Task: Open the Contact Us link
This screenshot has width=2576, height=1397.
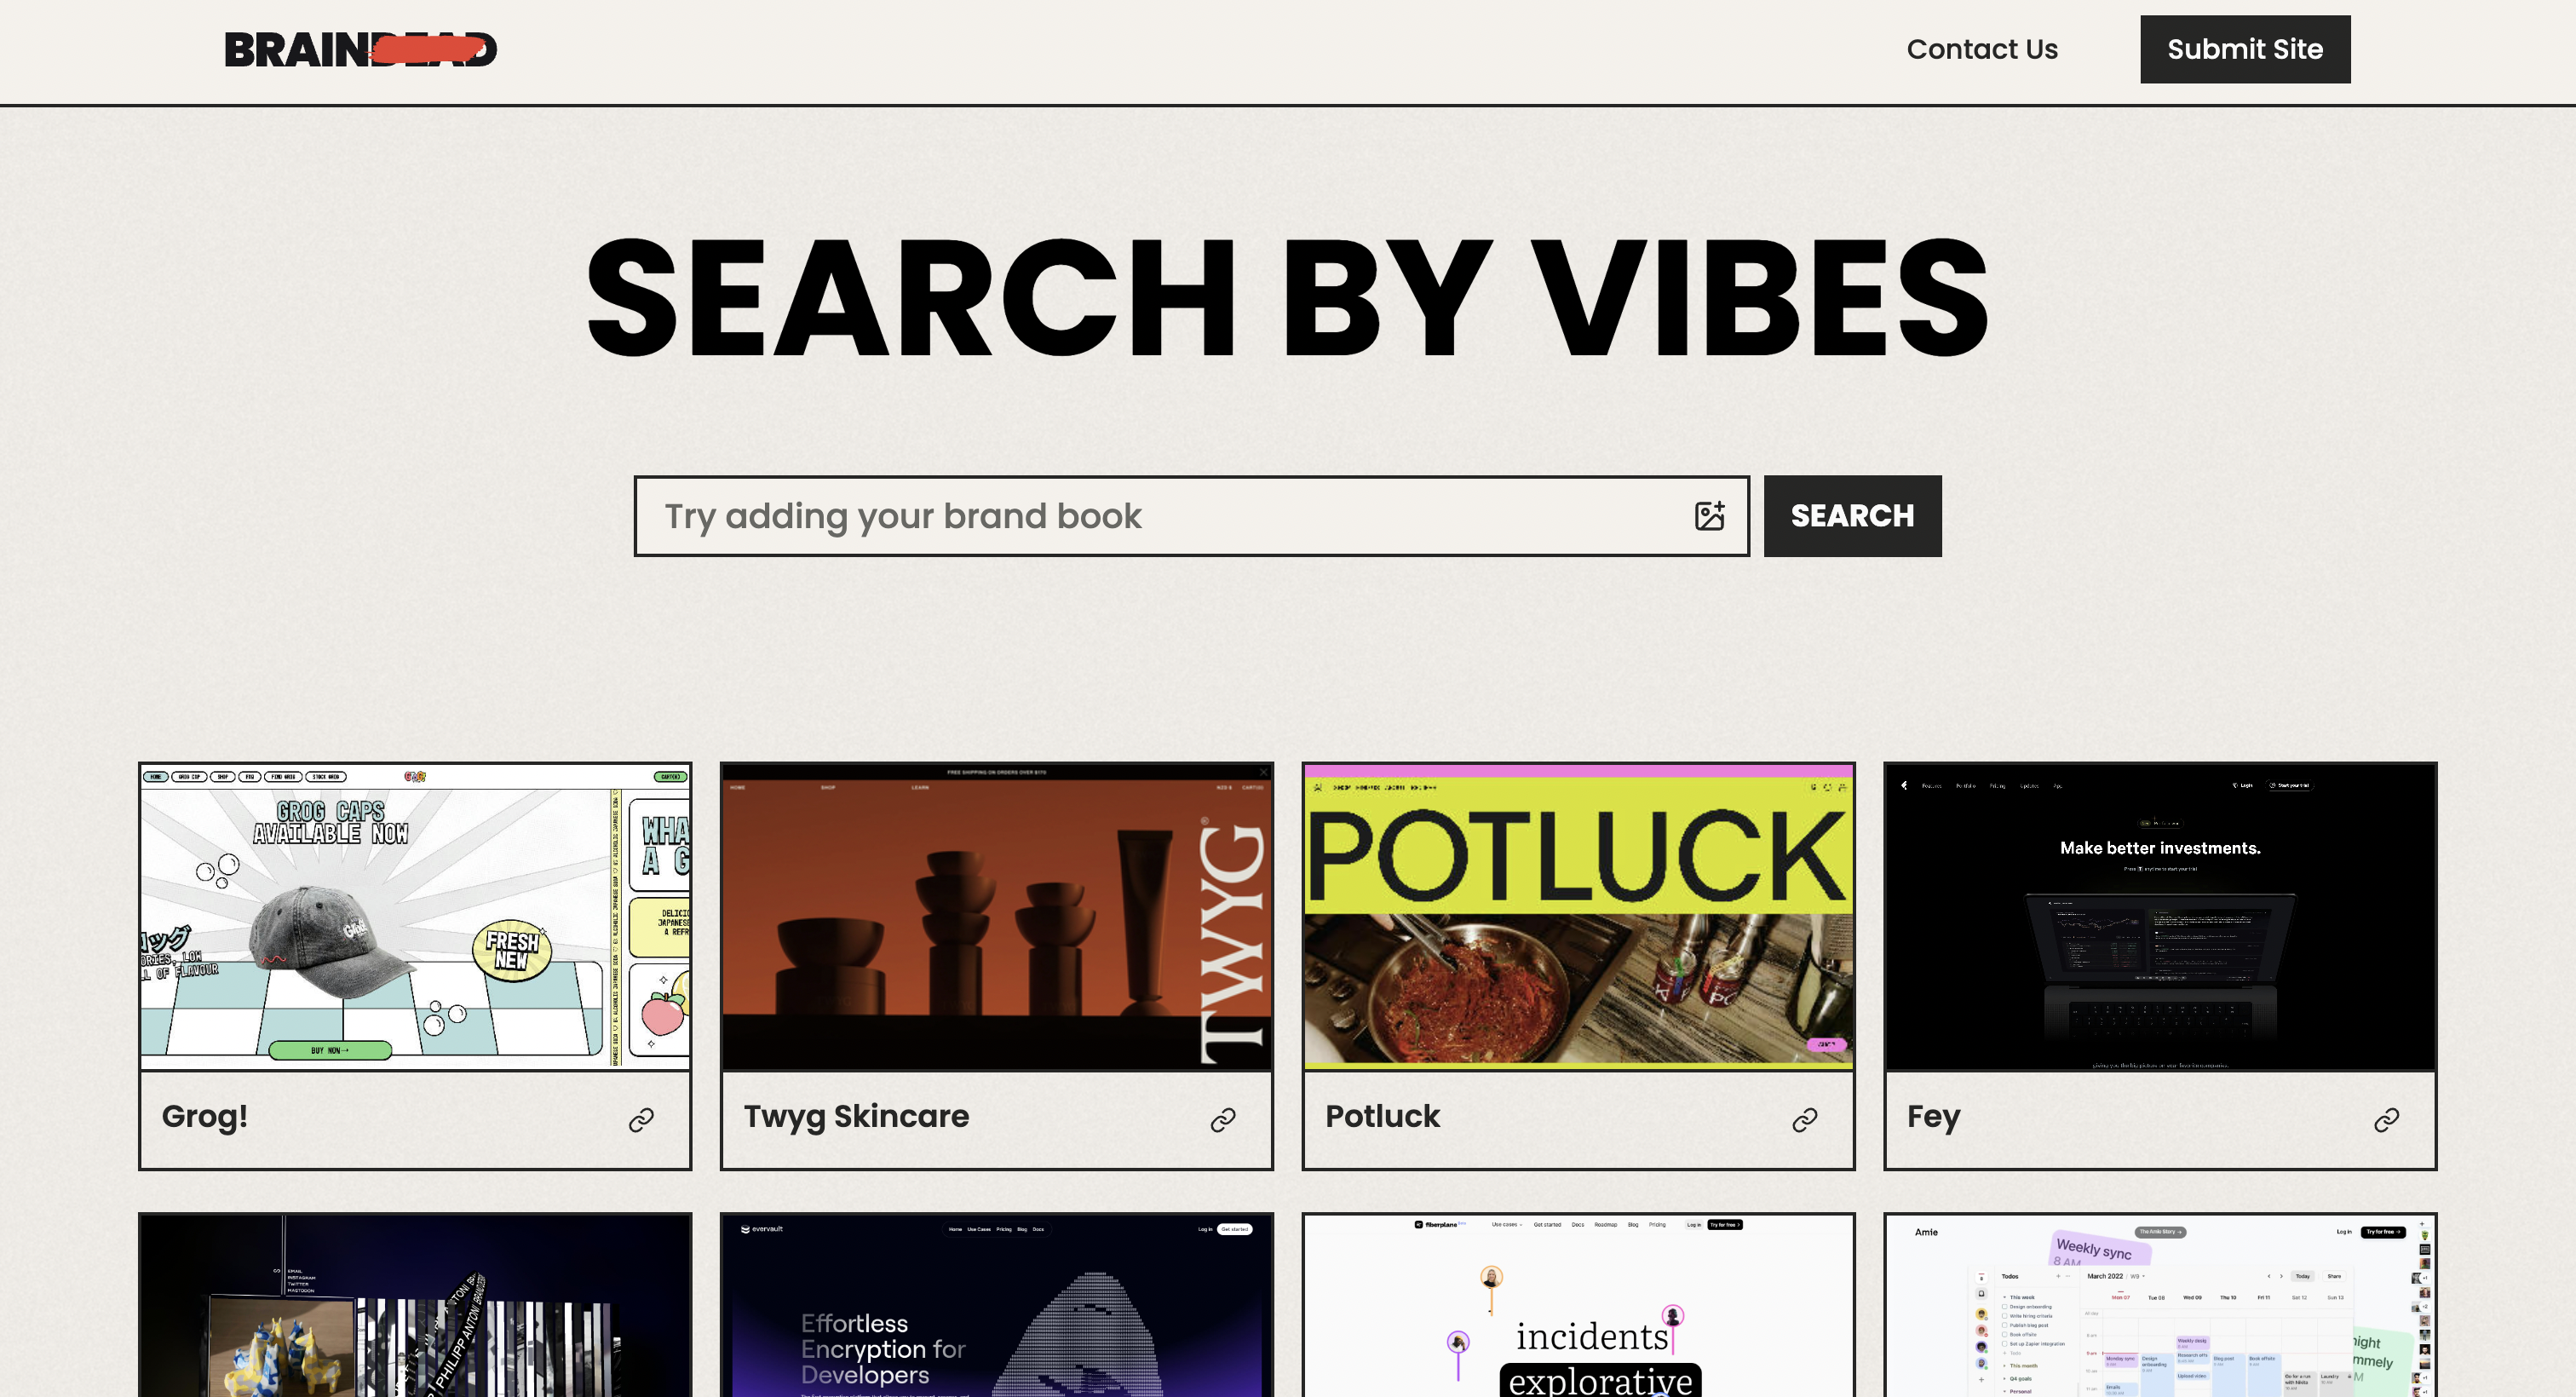Action: (1981, 49)
